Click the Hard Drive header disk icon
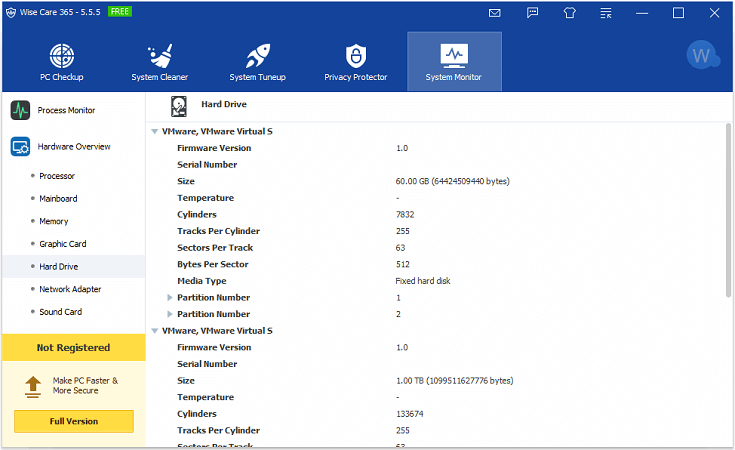 (179, 106)
